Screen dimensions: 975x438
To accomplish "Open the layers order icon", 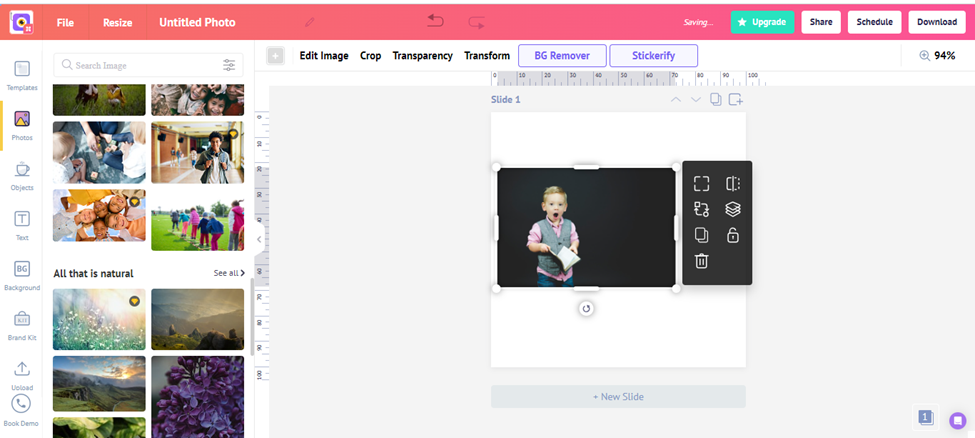I will (x=733, y=210).
